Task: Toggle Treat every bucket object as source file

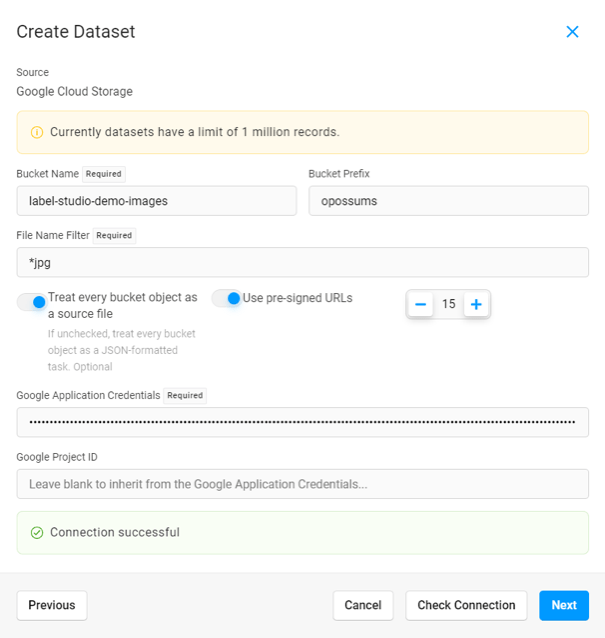Action: pyautogui.click(x=32, y=302)
